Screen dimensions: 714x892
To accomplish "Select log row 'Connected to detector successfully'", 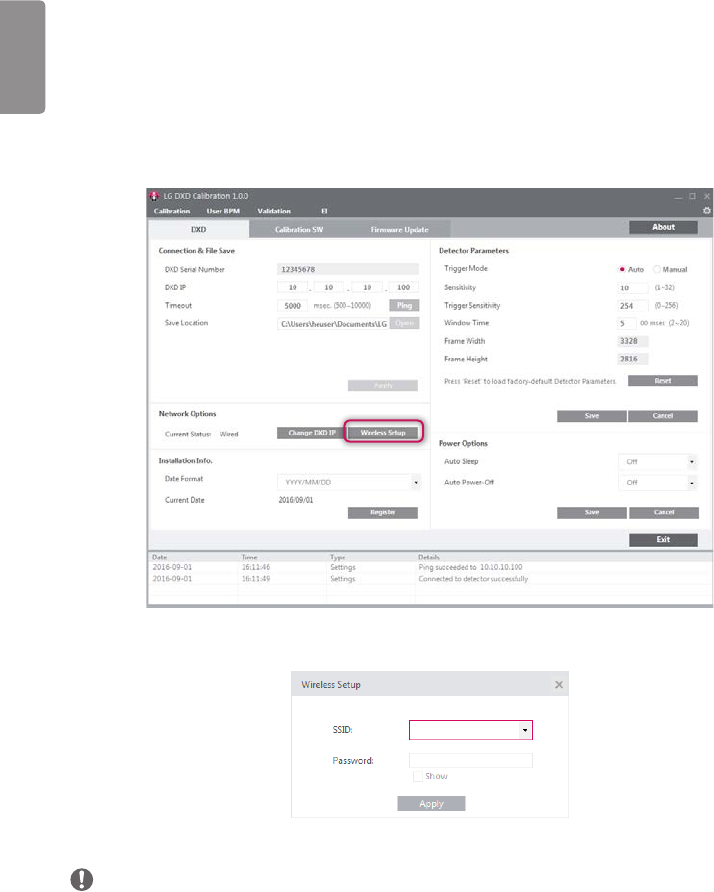I will pyautogui.click(x=430, y=579).
